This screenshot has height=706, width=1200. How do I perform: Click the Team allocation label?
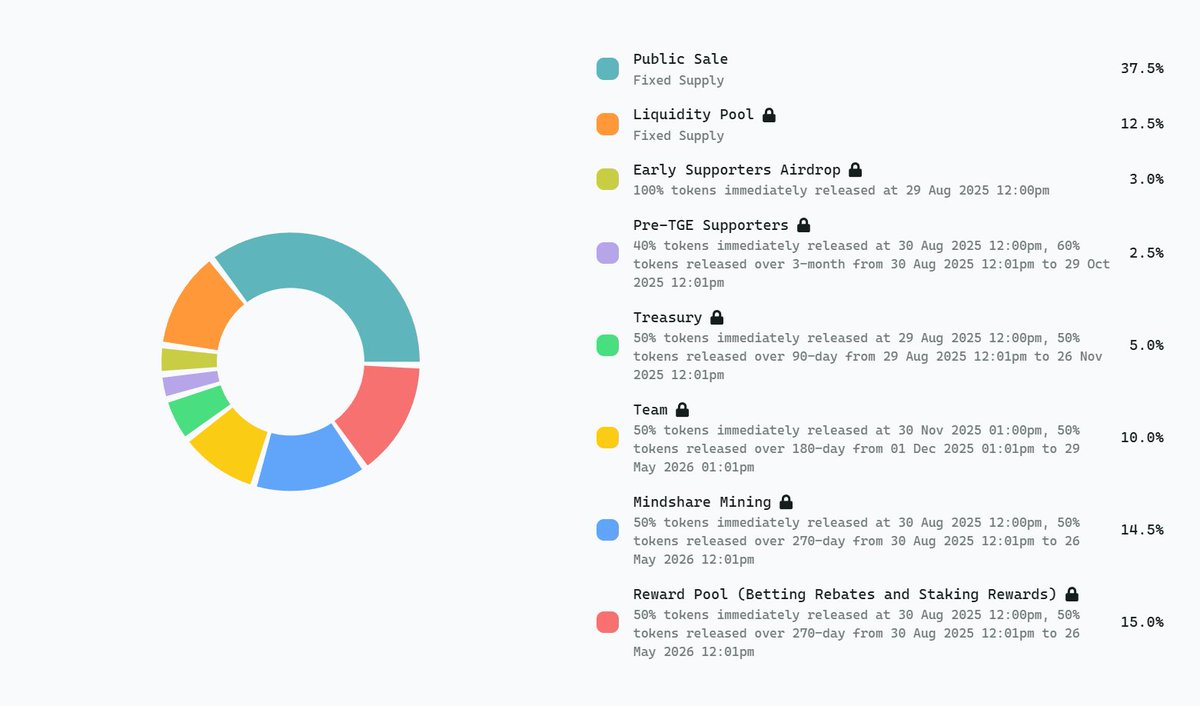coord(650,410)
